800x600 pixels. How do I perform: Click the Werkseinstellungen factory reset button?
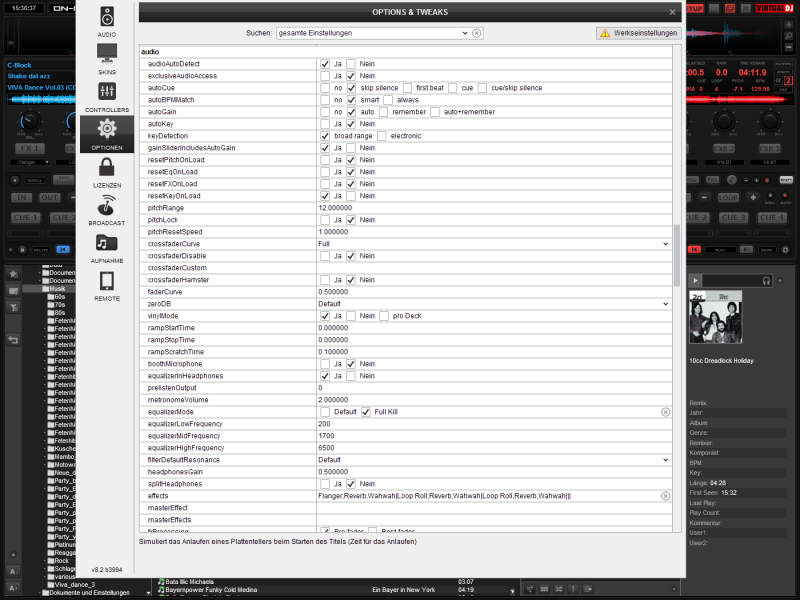coord(638,33)
